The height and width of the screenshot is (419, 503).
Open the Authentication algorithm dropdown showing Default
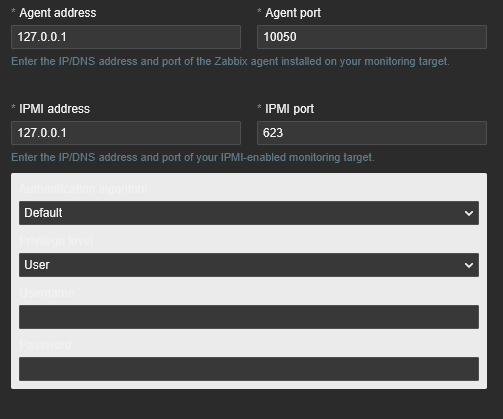[x=249, y=213]
